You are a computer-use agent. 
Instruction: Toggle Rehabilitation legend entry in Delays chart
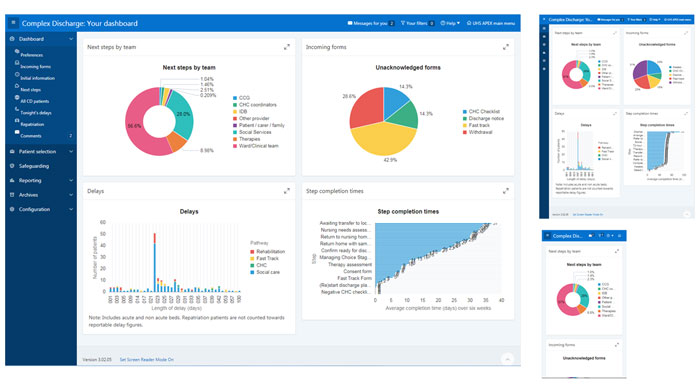pos(267,251)
